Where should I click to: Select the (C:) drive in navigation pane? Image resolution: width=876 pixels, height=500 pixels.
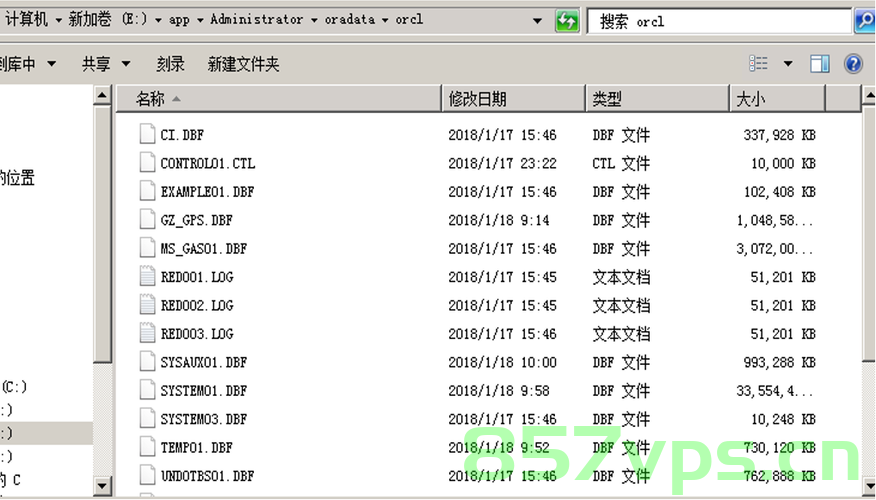(14, 386)
